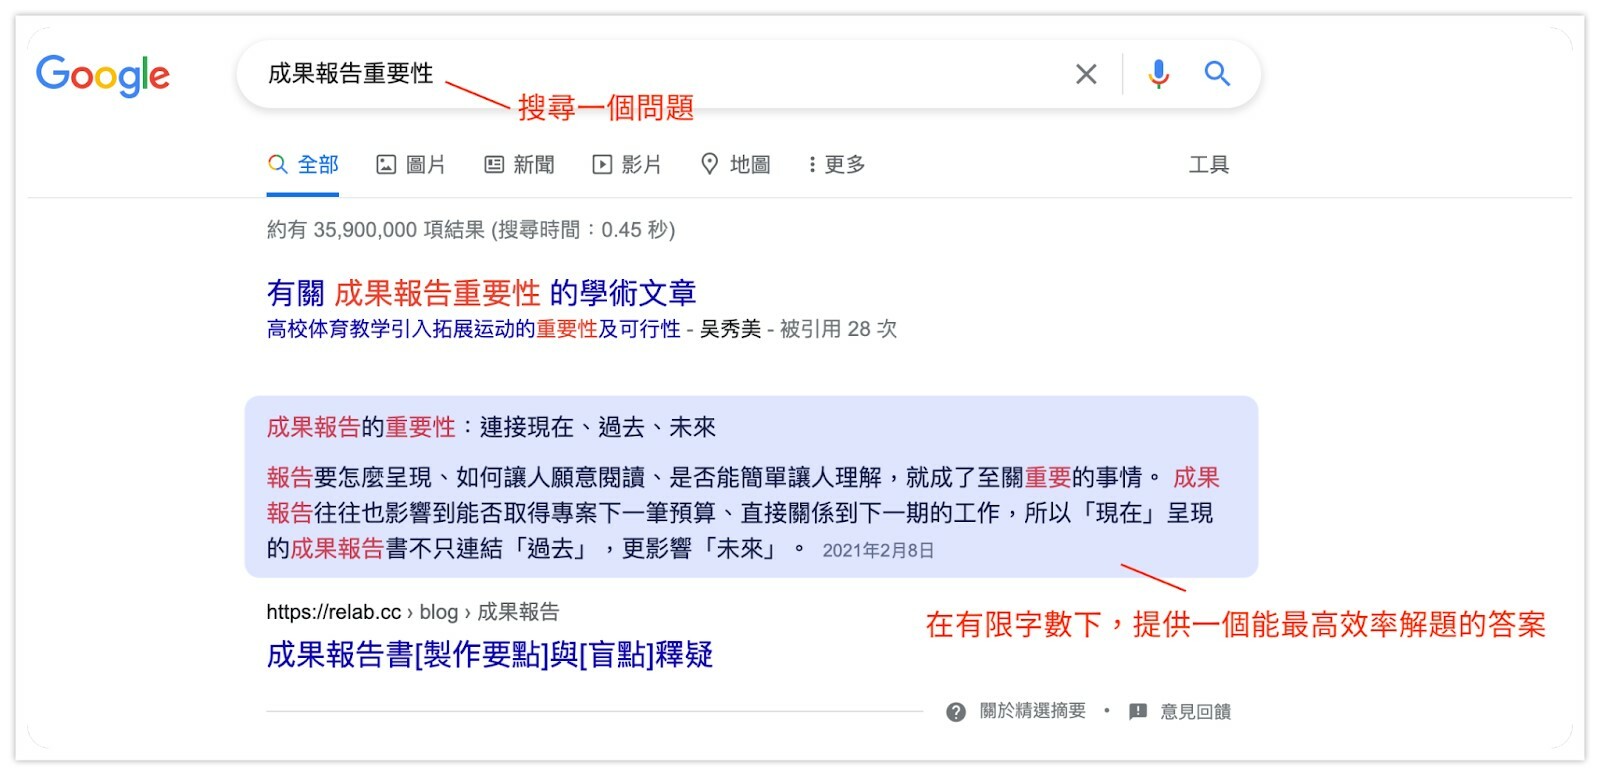This screenshot has height=776, width=1600.
Task: Clear the search box with X icon
Action: tap(1086, 74)
